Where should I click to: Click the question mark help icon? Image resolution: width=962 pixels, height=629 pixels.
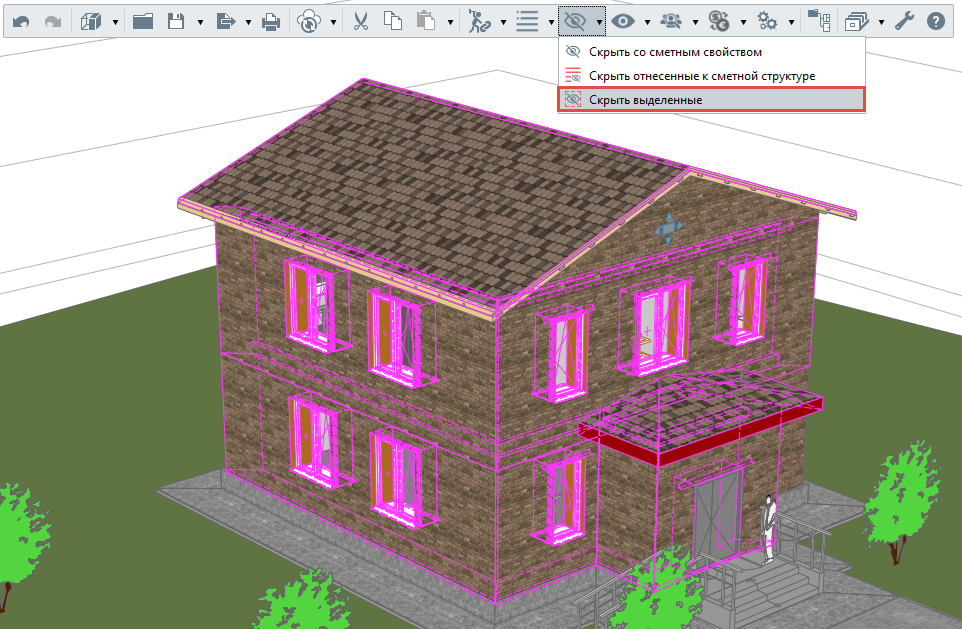pyautogui.click(x=936, y=22)
